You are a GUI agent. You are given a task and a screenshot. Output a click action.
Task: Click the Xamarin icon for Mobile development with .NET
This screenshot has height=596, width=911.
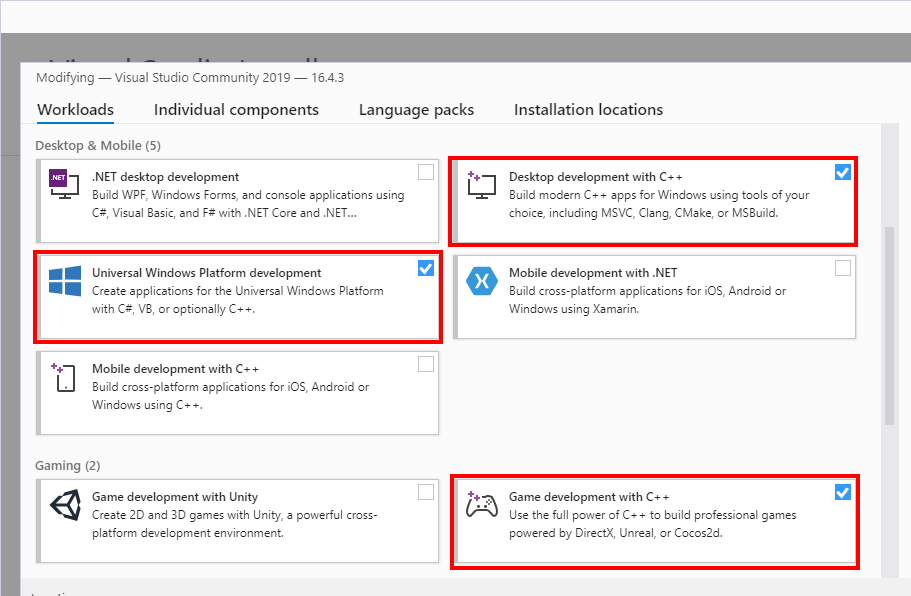pos(482,281)
